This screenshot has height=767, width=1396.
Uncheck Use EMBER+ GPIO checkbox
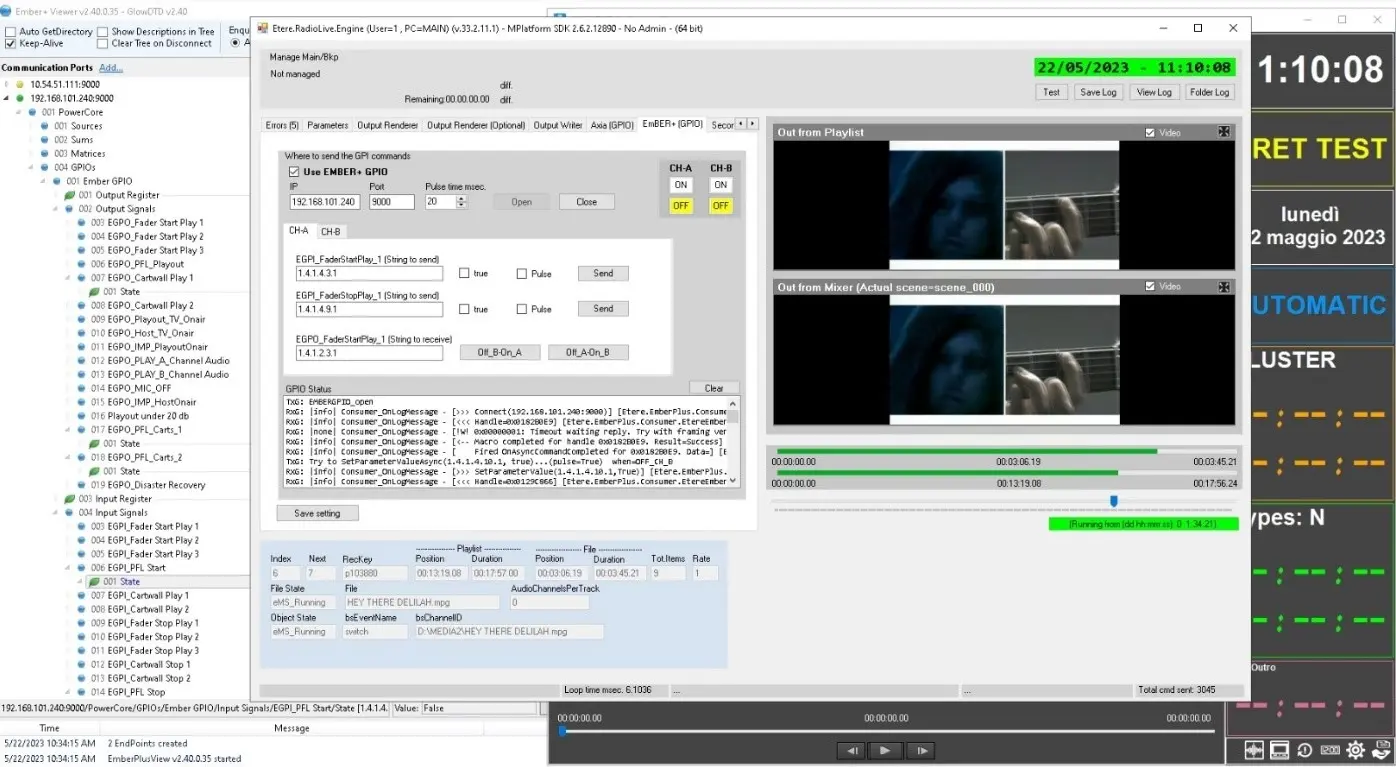[x=294, y=172]
